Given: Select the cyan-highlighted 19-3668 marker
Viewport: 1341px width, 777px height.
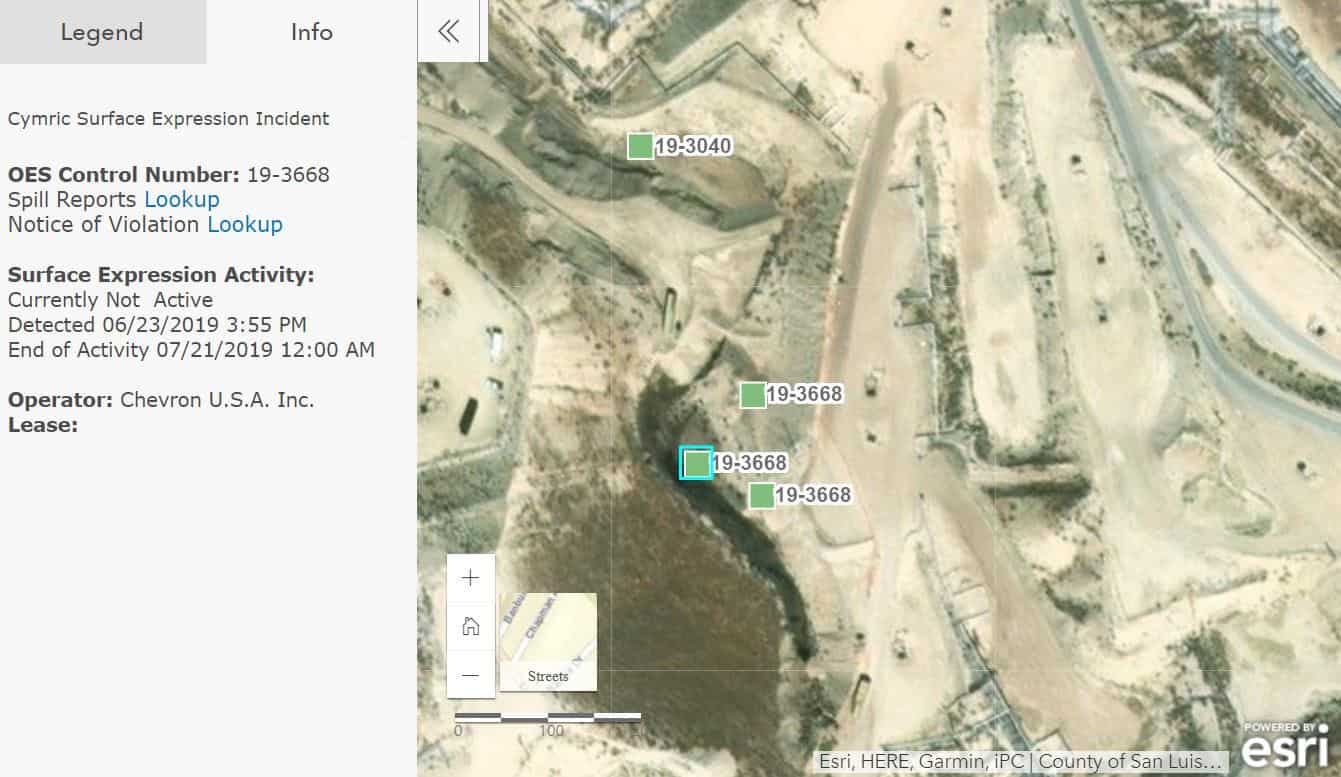Looking at the screenshot, I should [x=696, y=463].
